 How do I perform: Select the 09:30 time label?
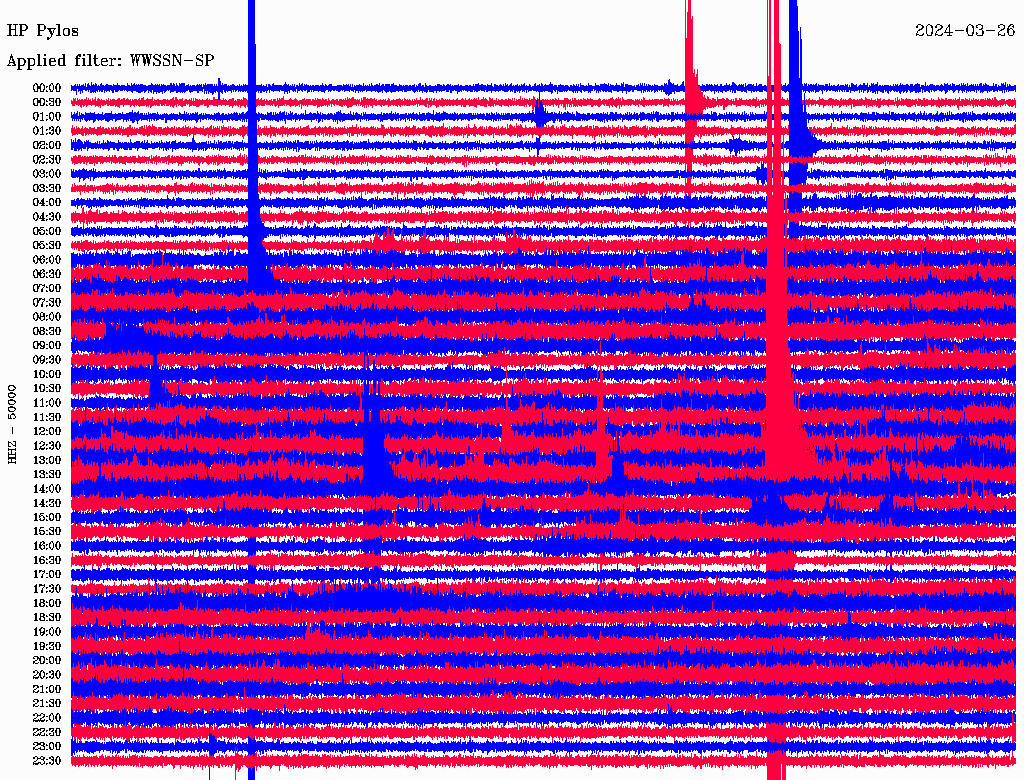[46, 359]
